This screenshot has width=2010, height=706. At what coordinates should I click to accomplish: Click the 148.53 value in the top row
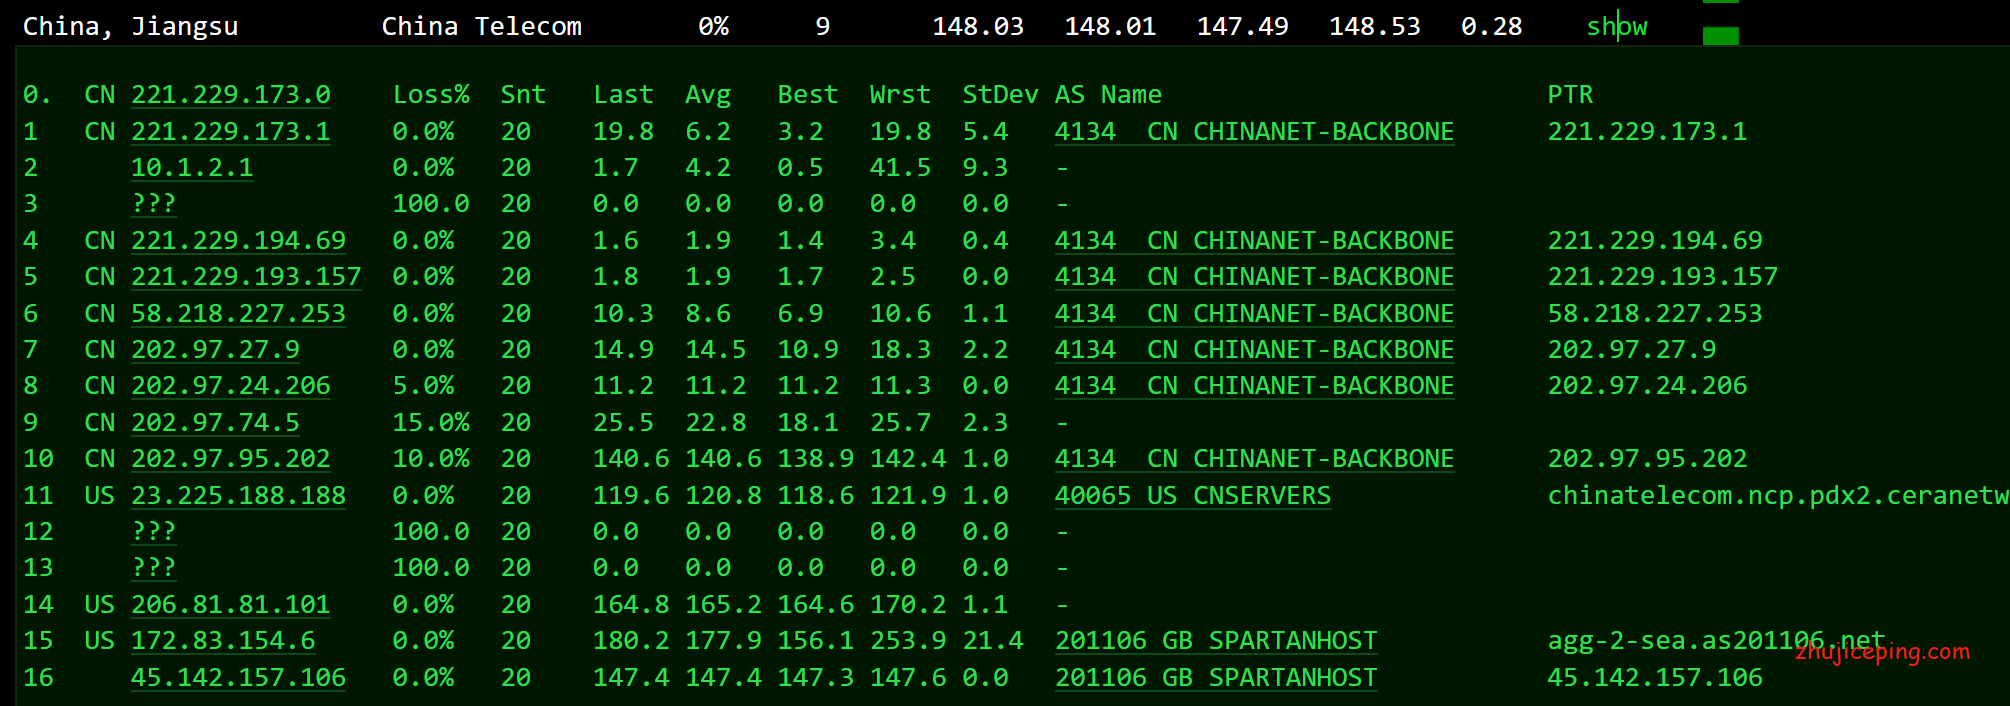coord(1375,27)
